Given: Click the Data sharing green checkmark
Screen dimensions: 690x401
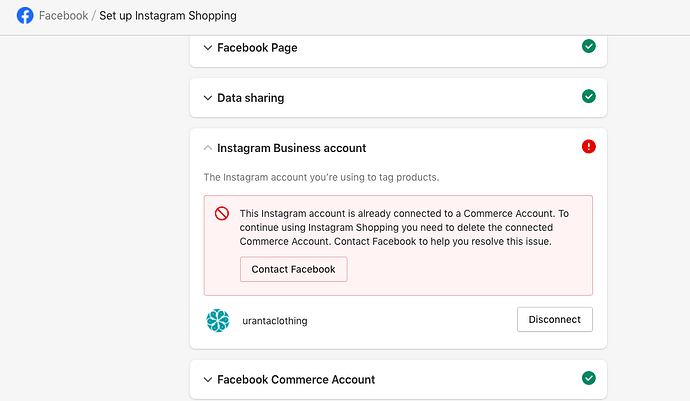Looking at the screenshot, I should coord(589,97).
